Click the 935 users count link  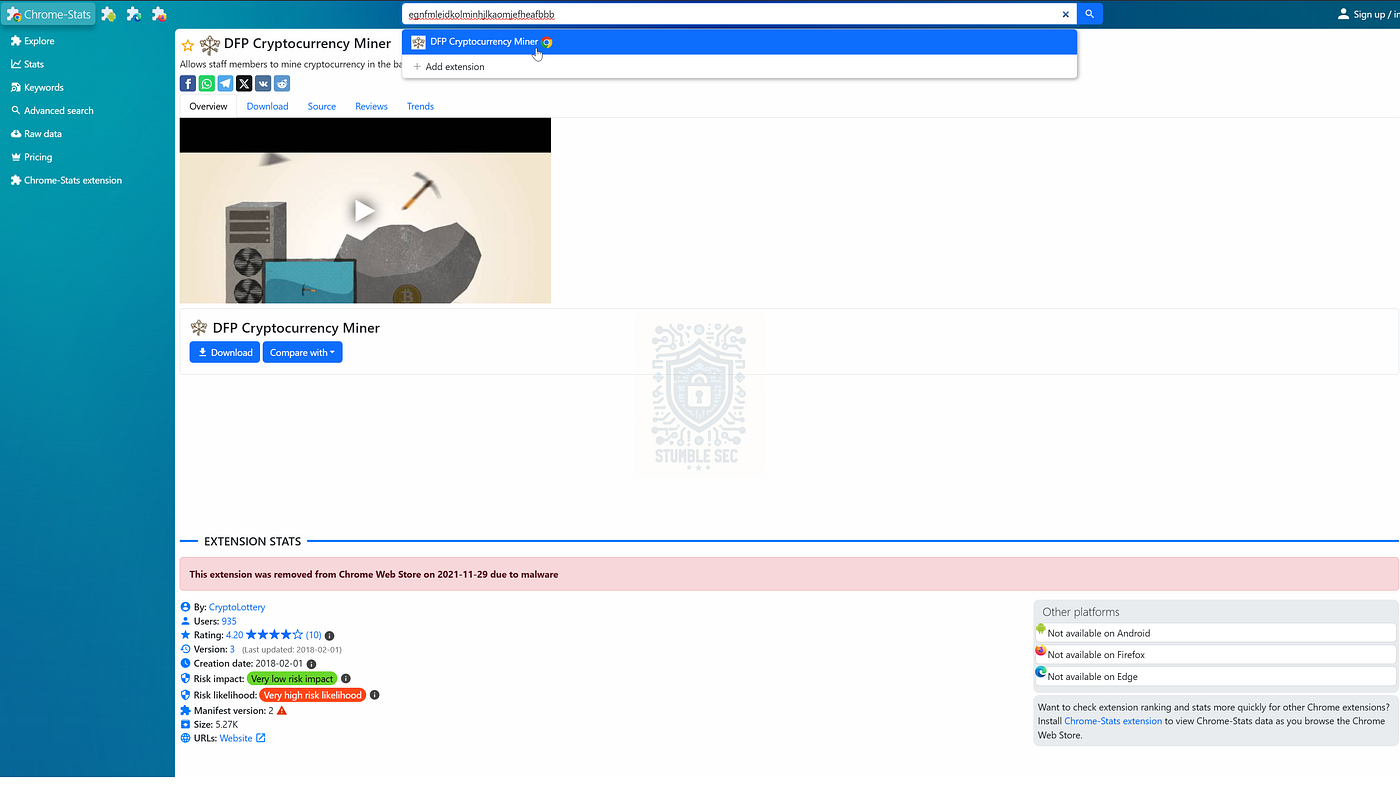pos(229,621)
